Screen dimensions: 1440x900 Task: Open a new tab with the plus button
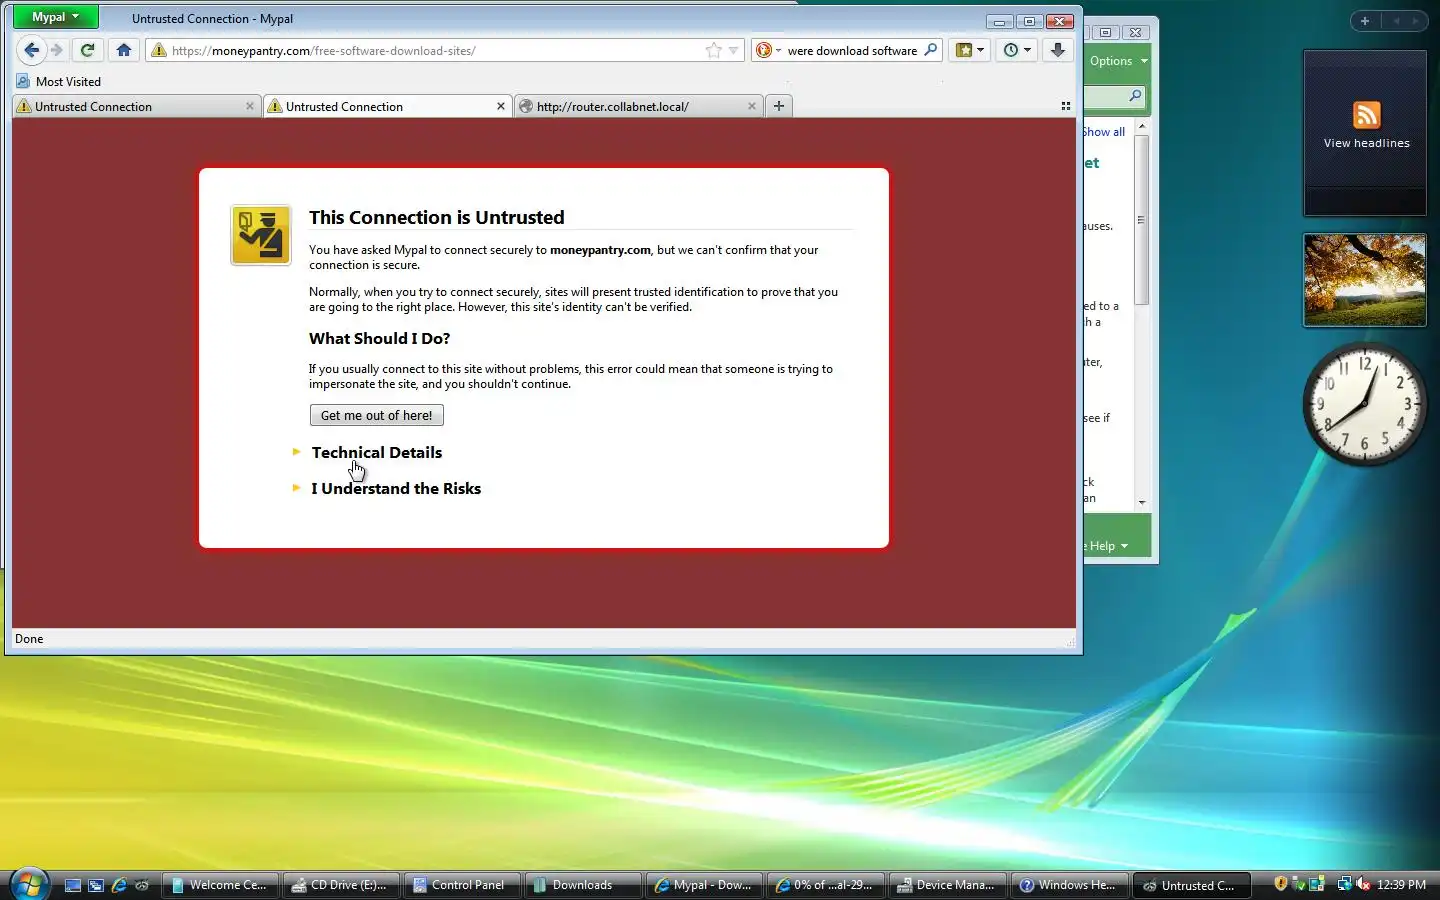[779, 106]
